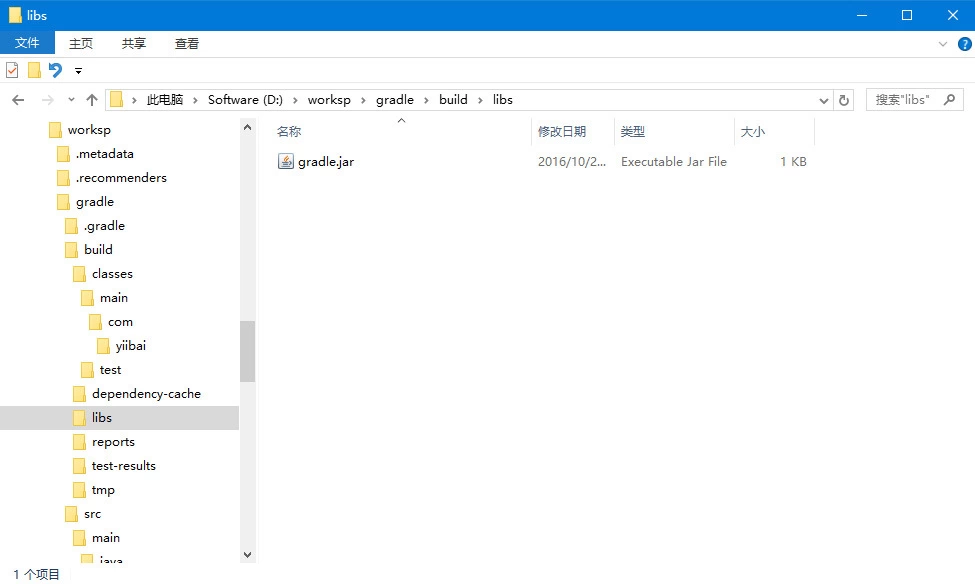Viewport: 975px width, 584px height.
Task: Open the recent locations dropdown arrow
Action: pyautogui.click(x=71, y=100)
